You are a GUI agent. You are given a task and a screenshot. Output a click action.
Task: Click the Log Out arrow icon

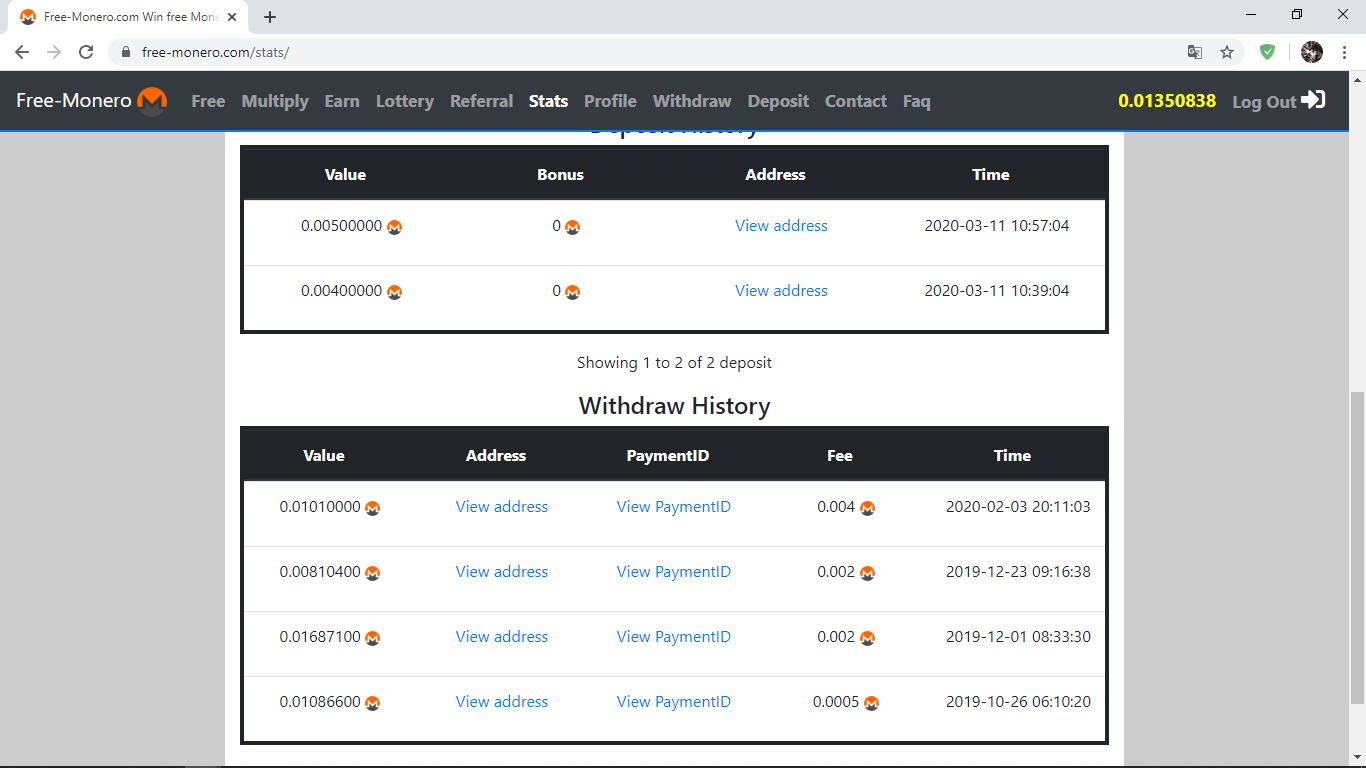pos(1314,100)
